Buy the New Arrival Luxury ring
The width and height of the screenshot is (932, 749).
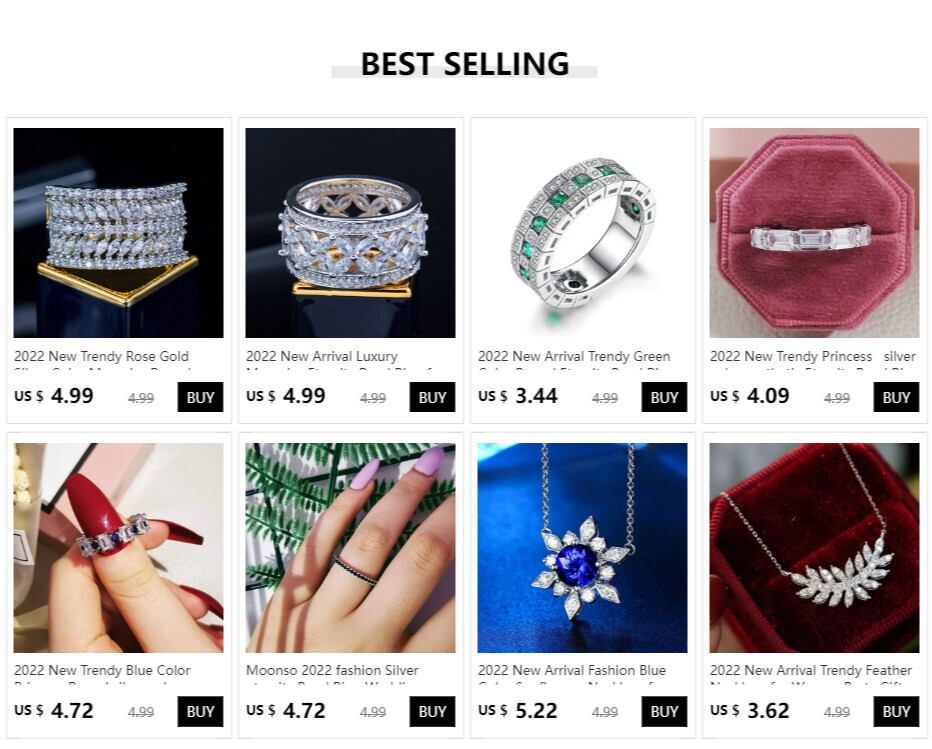pyautogui.click(x=432, y=397)
